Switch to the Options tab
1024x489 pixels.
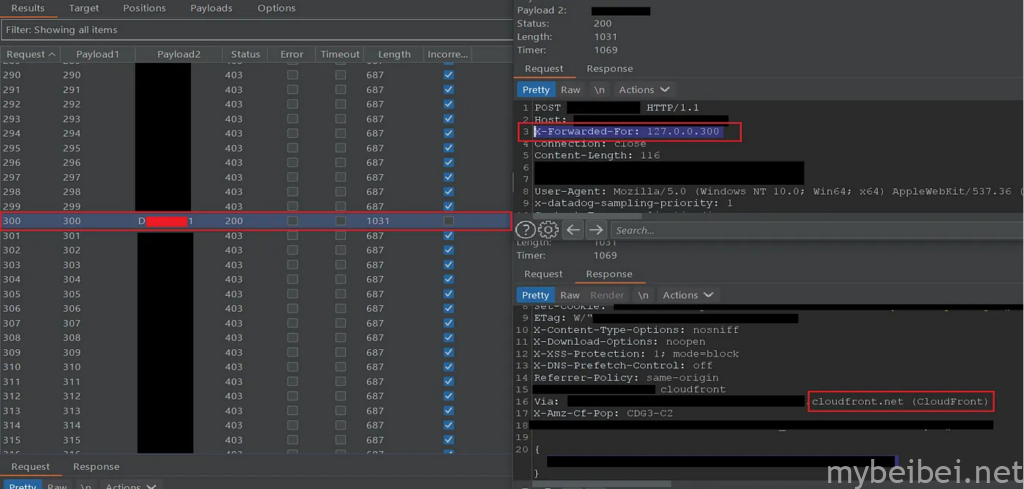(x=276, y=8)
